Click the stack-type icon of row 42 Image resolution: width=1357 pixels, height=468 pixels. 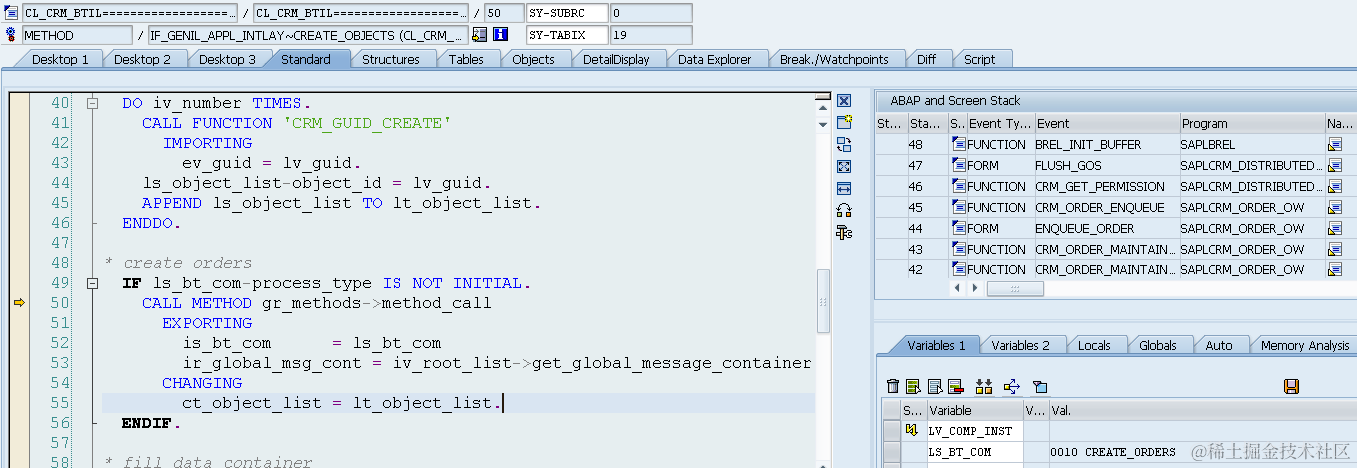click(959, 269)
